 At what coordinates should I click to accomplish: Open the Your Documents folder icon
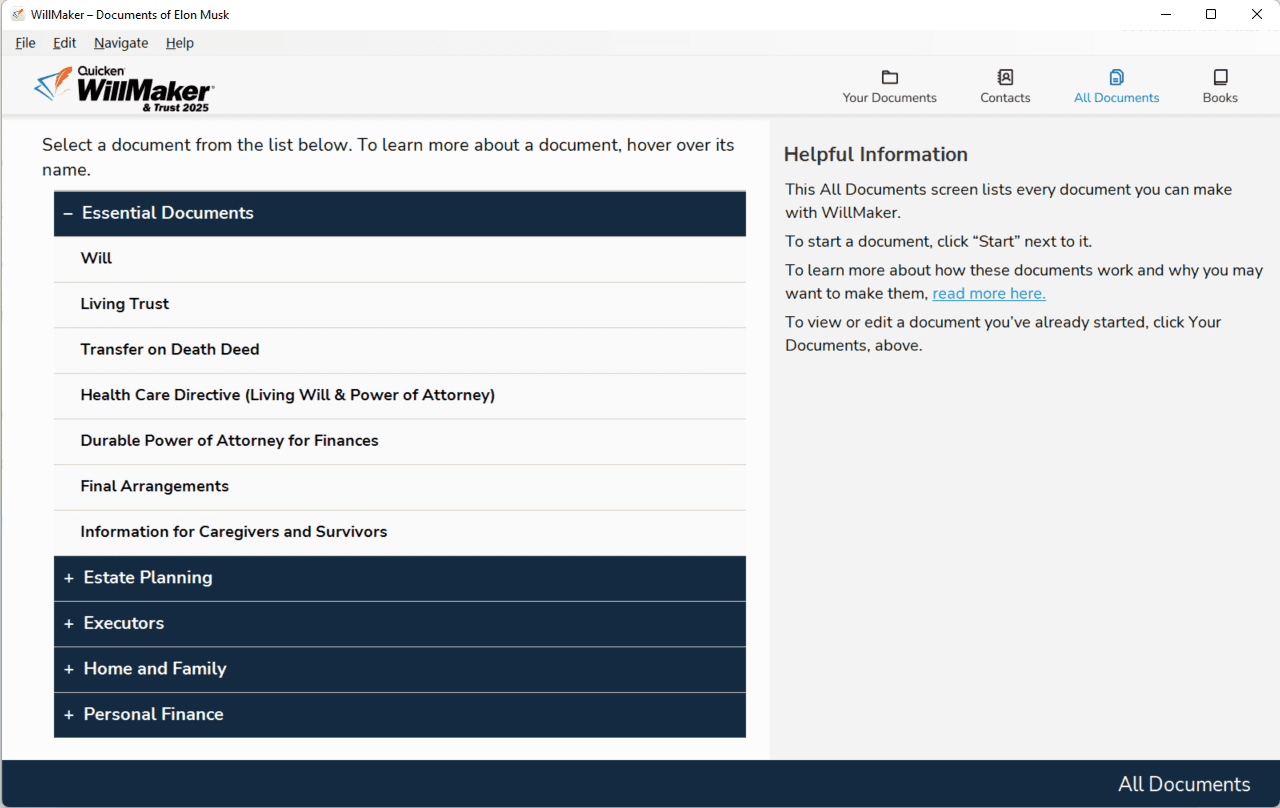(889, 78)
